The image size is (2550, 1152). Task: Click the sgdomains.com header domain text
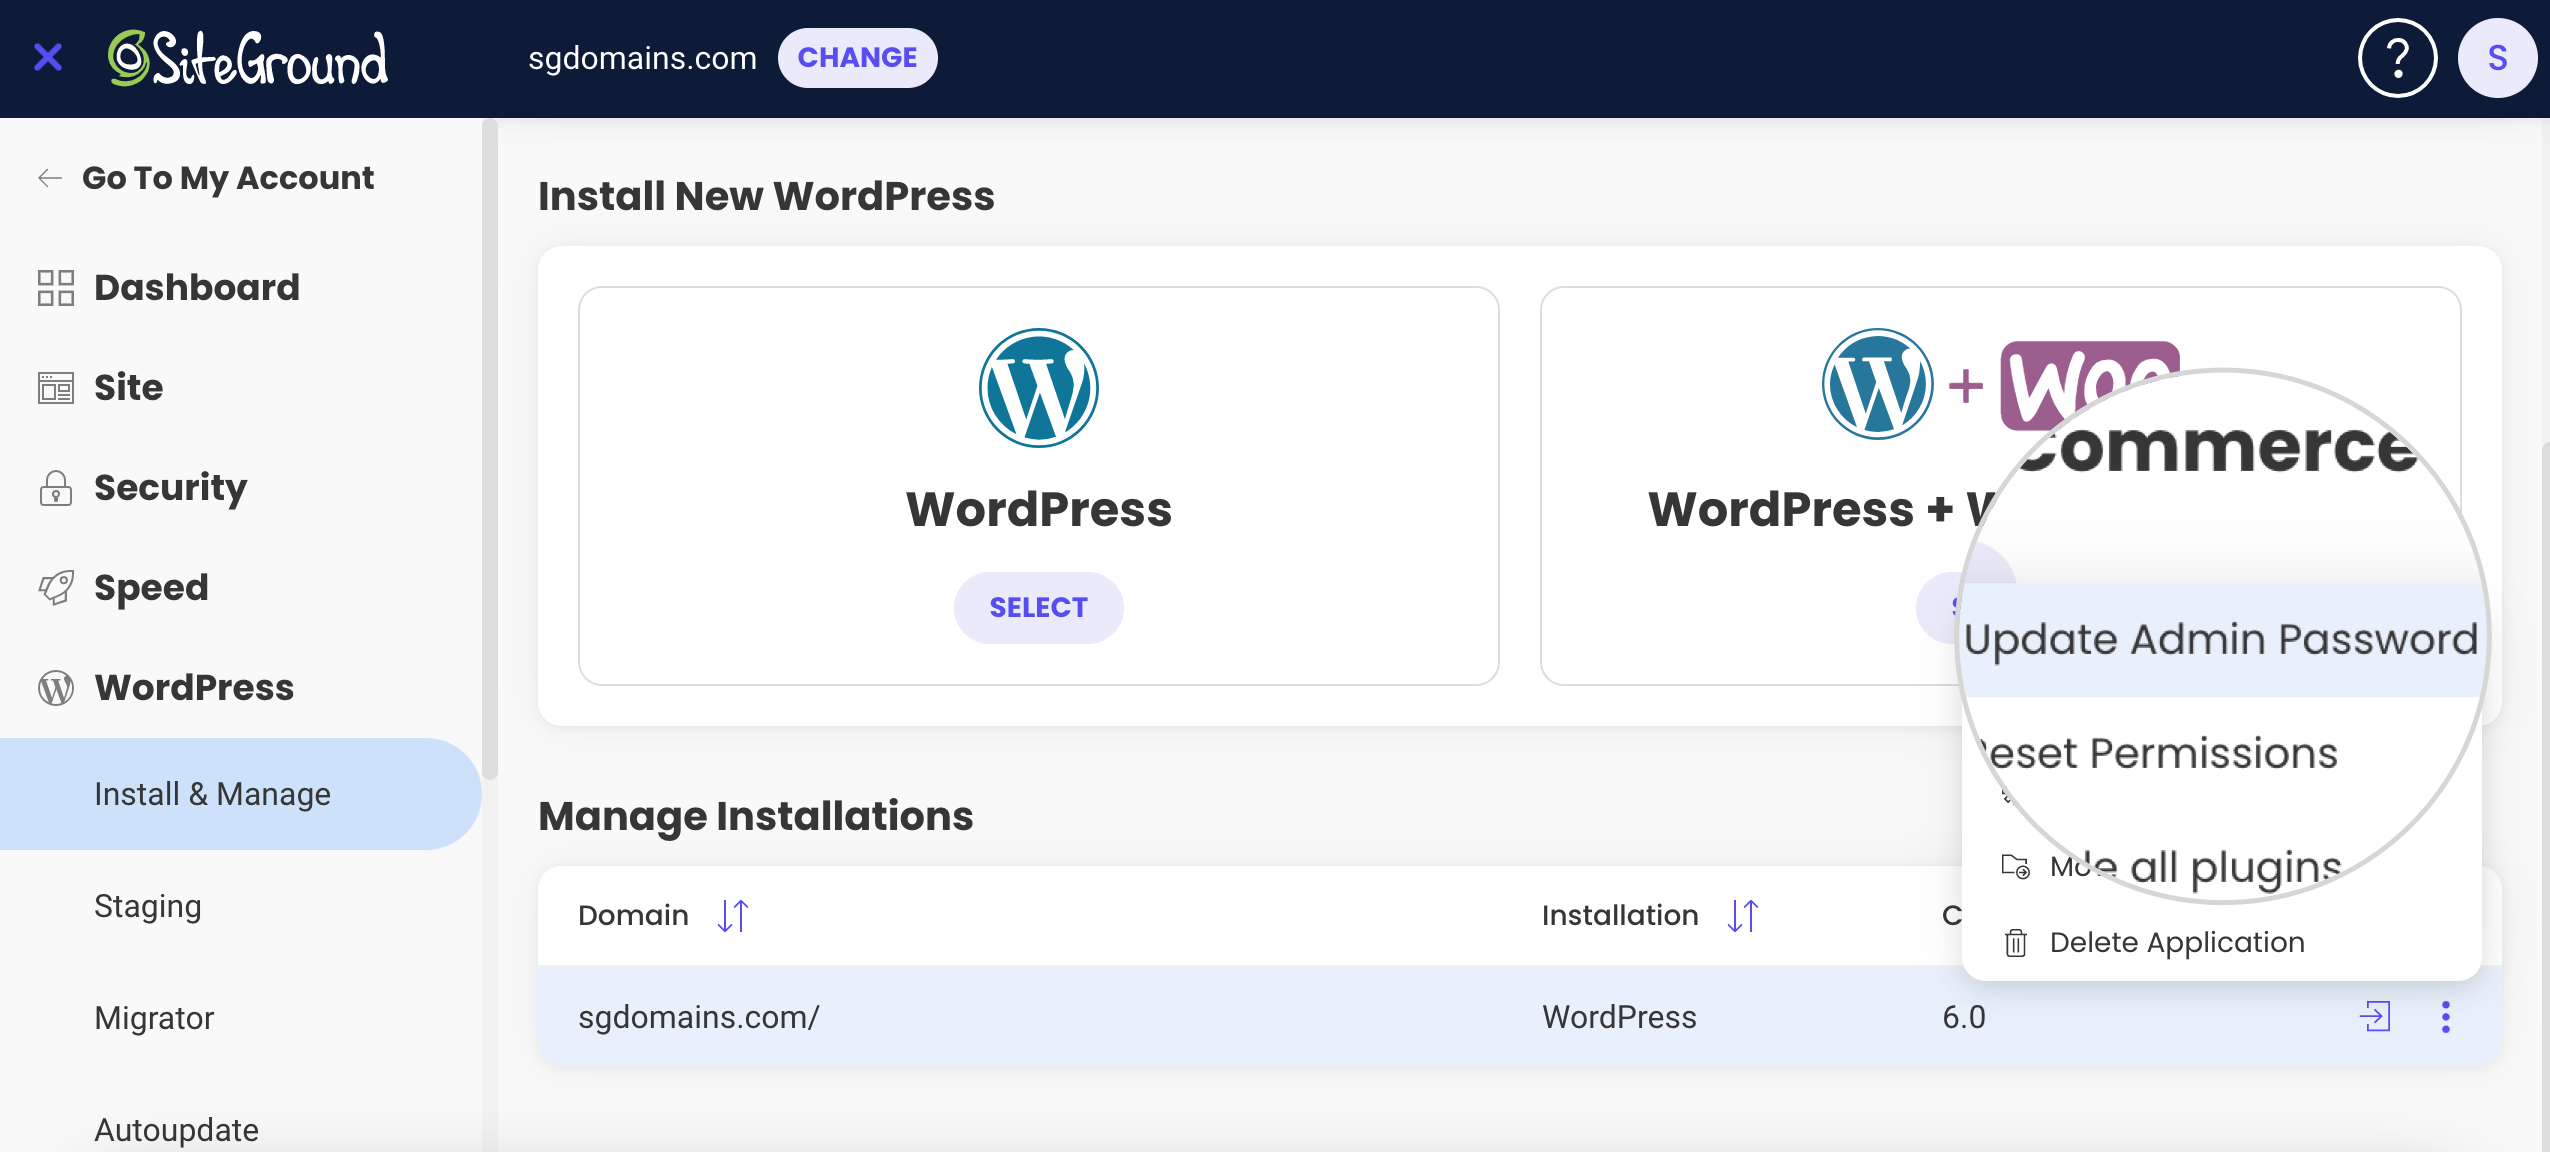tap(642, 58)
